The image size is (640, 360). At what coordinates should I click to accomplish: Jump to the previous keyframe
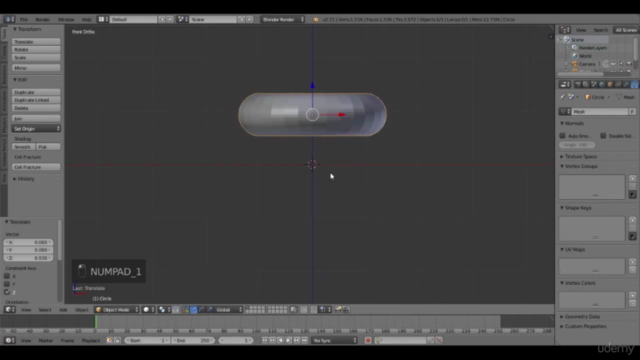[x=272, y=340]
